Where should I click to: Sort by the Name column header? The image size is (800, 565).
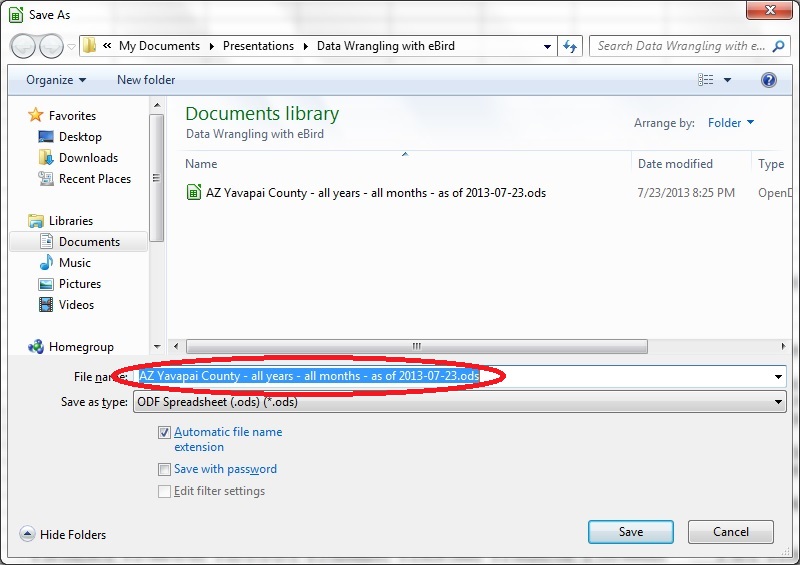[x=201, y=164]
